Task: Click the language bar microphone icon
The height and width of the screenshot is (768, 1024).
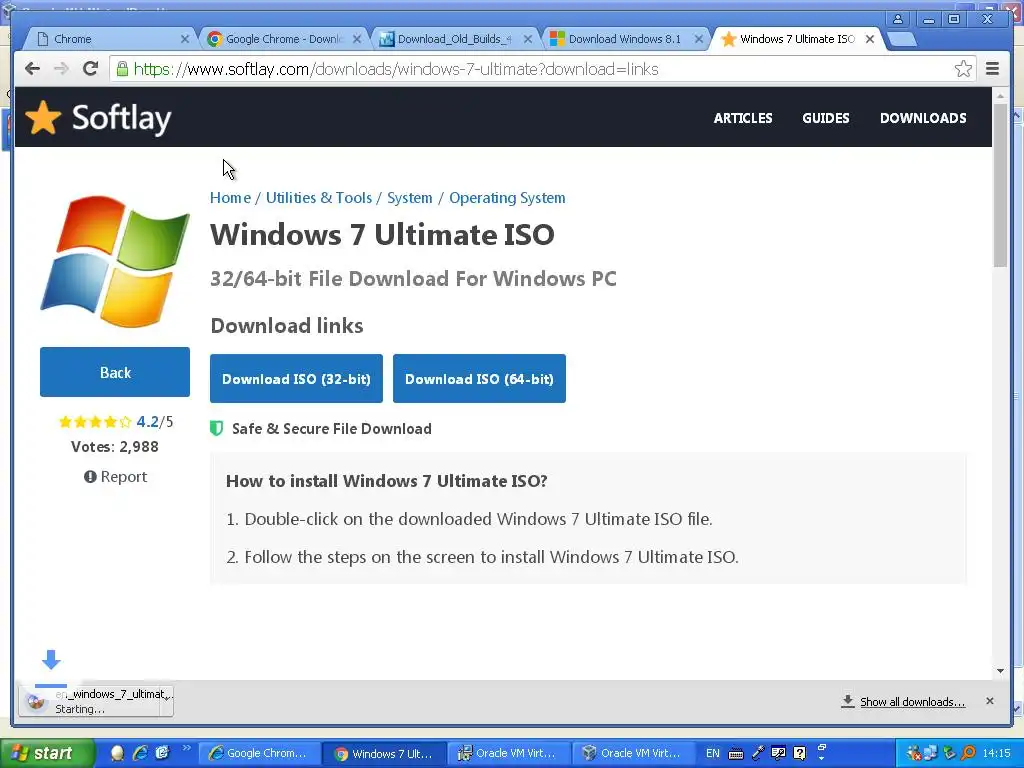Action: point(758,753)
